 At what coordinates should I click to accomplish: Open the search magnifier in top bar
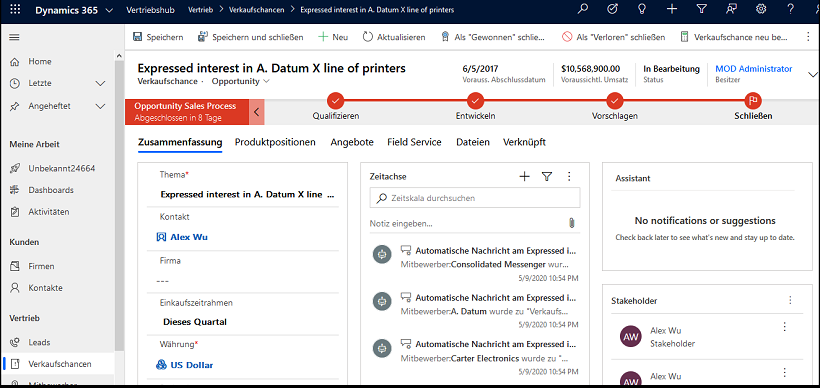(583, 9)
